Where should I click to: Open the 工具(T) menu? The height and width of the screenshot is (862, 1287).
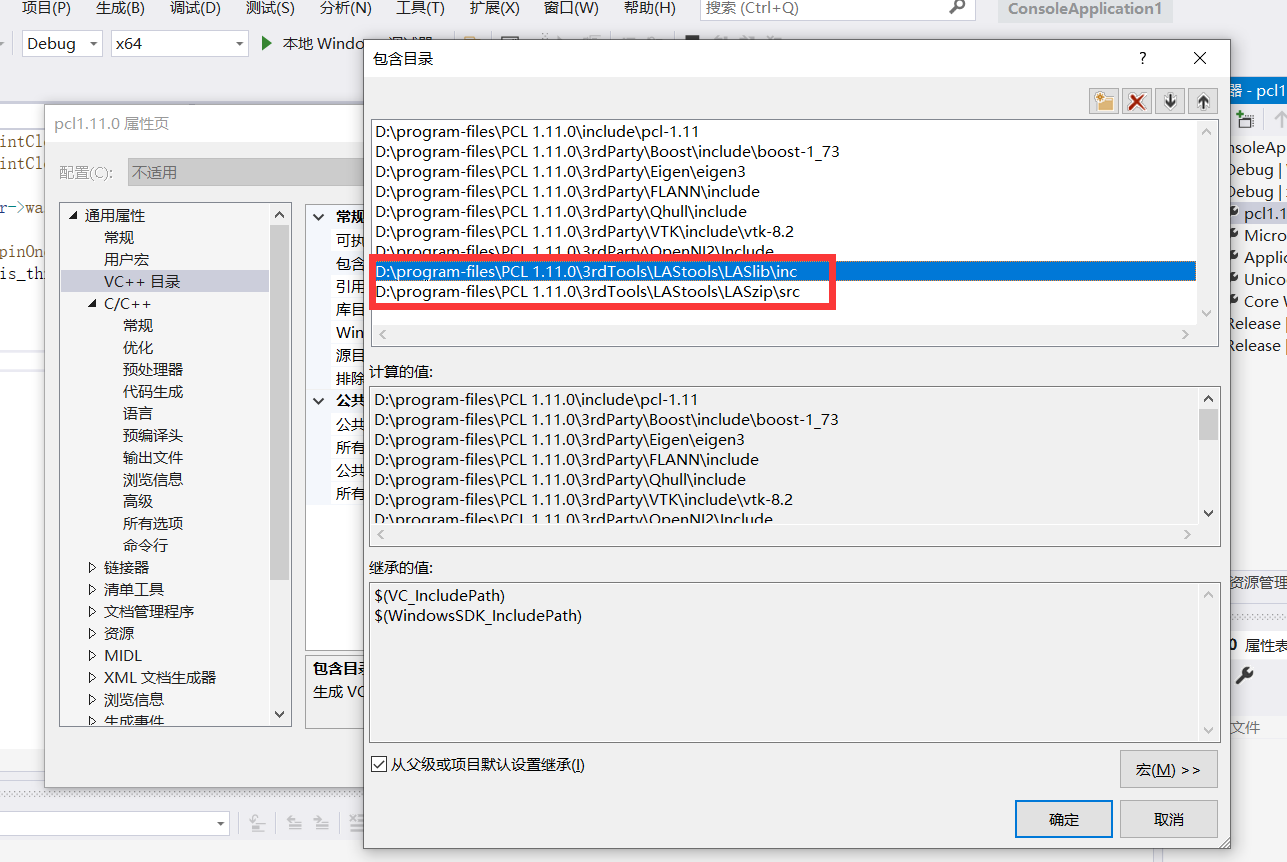click(420, 10)
